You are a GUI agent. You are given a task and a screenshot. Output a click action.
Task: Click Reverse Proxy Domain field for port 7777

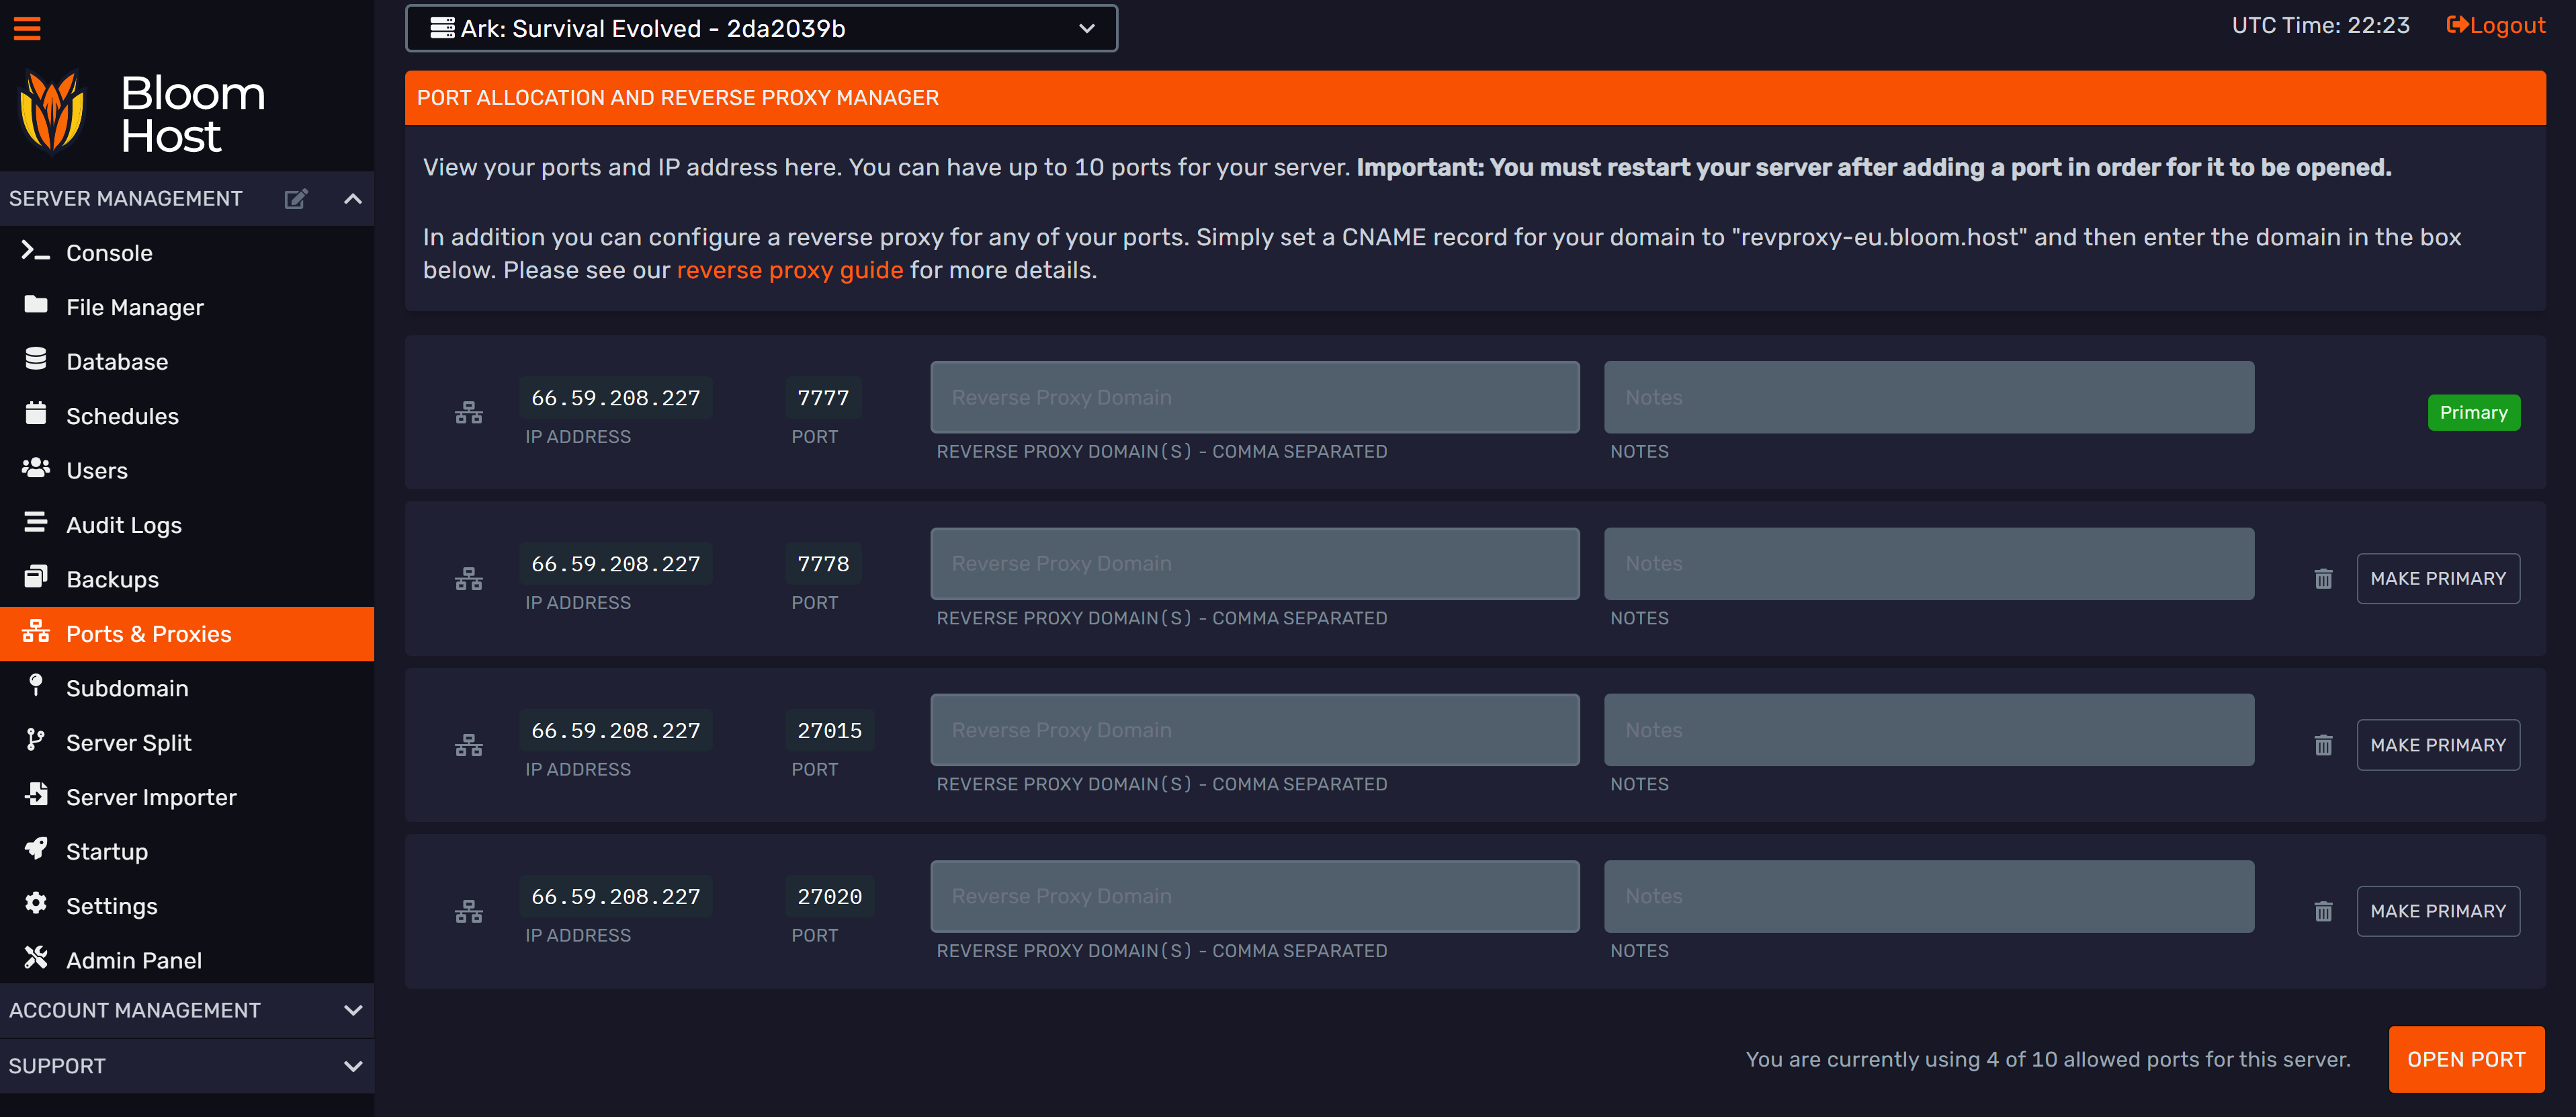click(x=1254, y=398)
